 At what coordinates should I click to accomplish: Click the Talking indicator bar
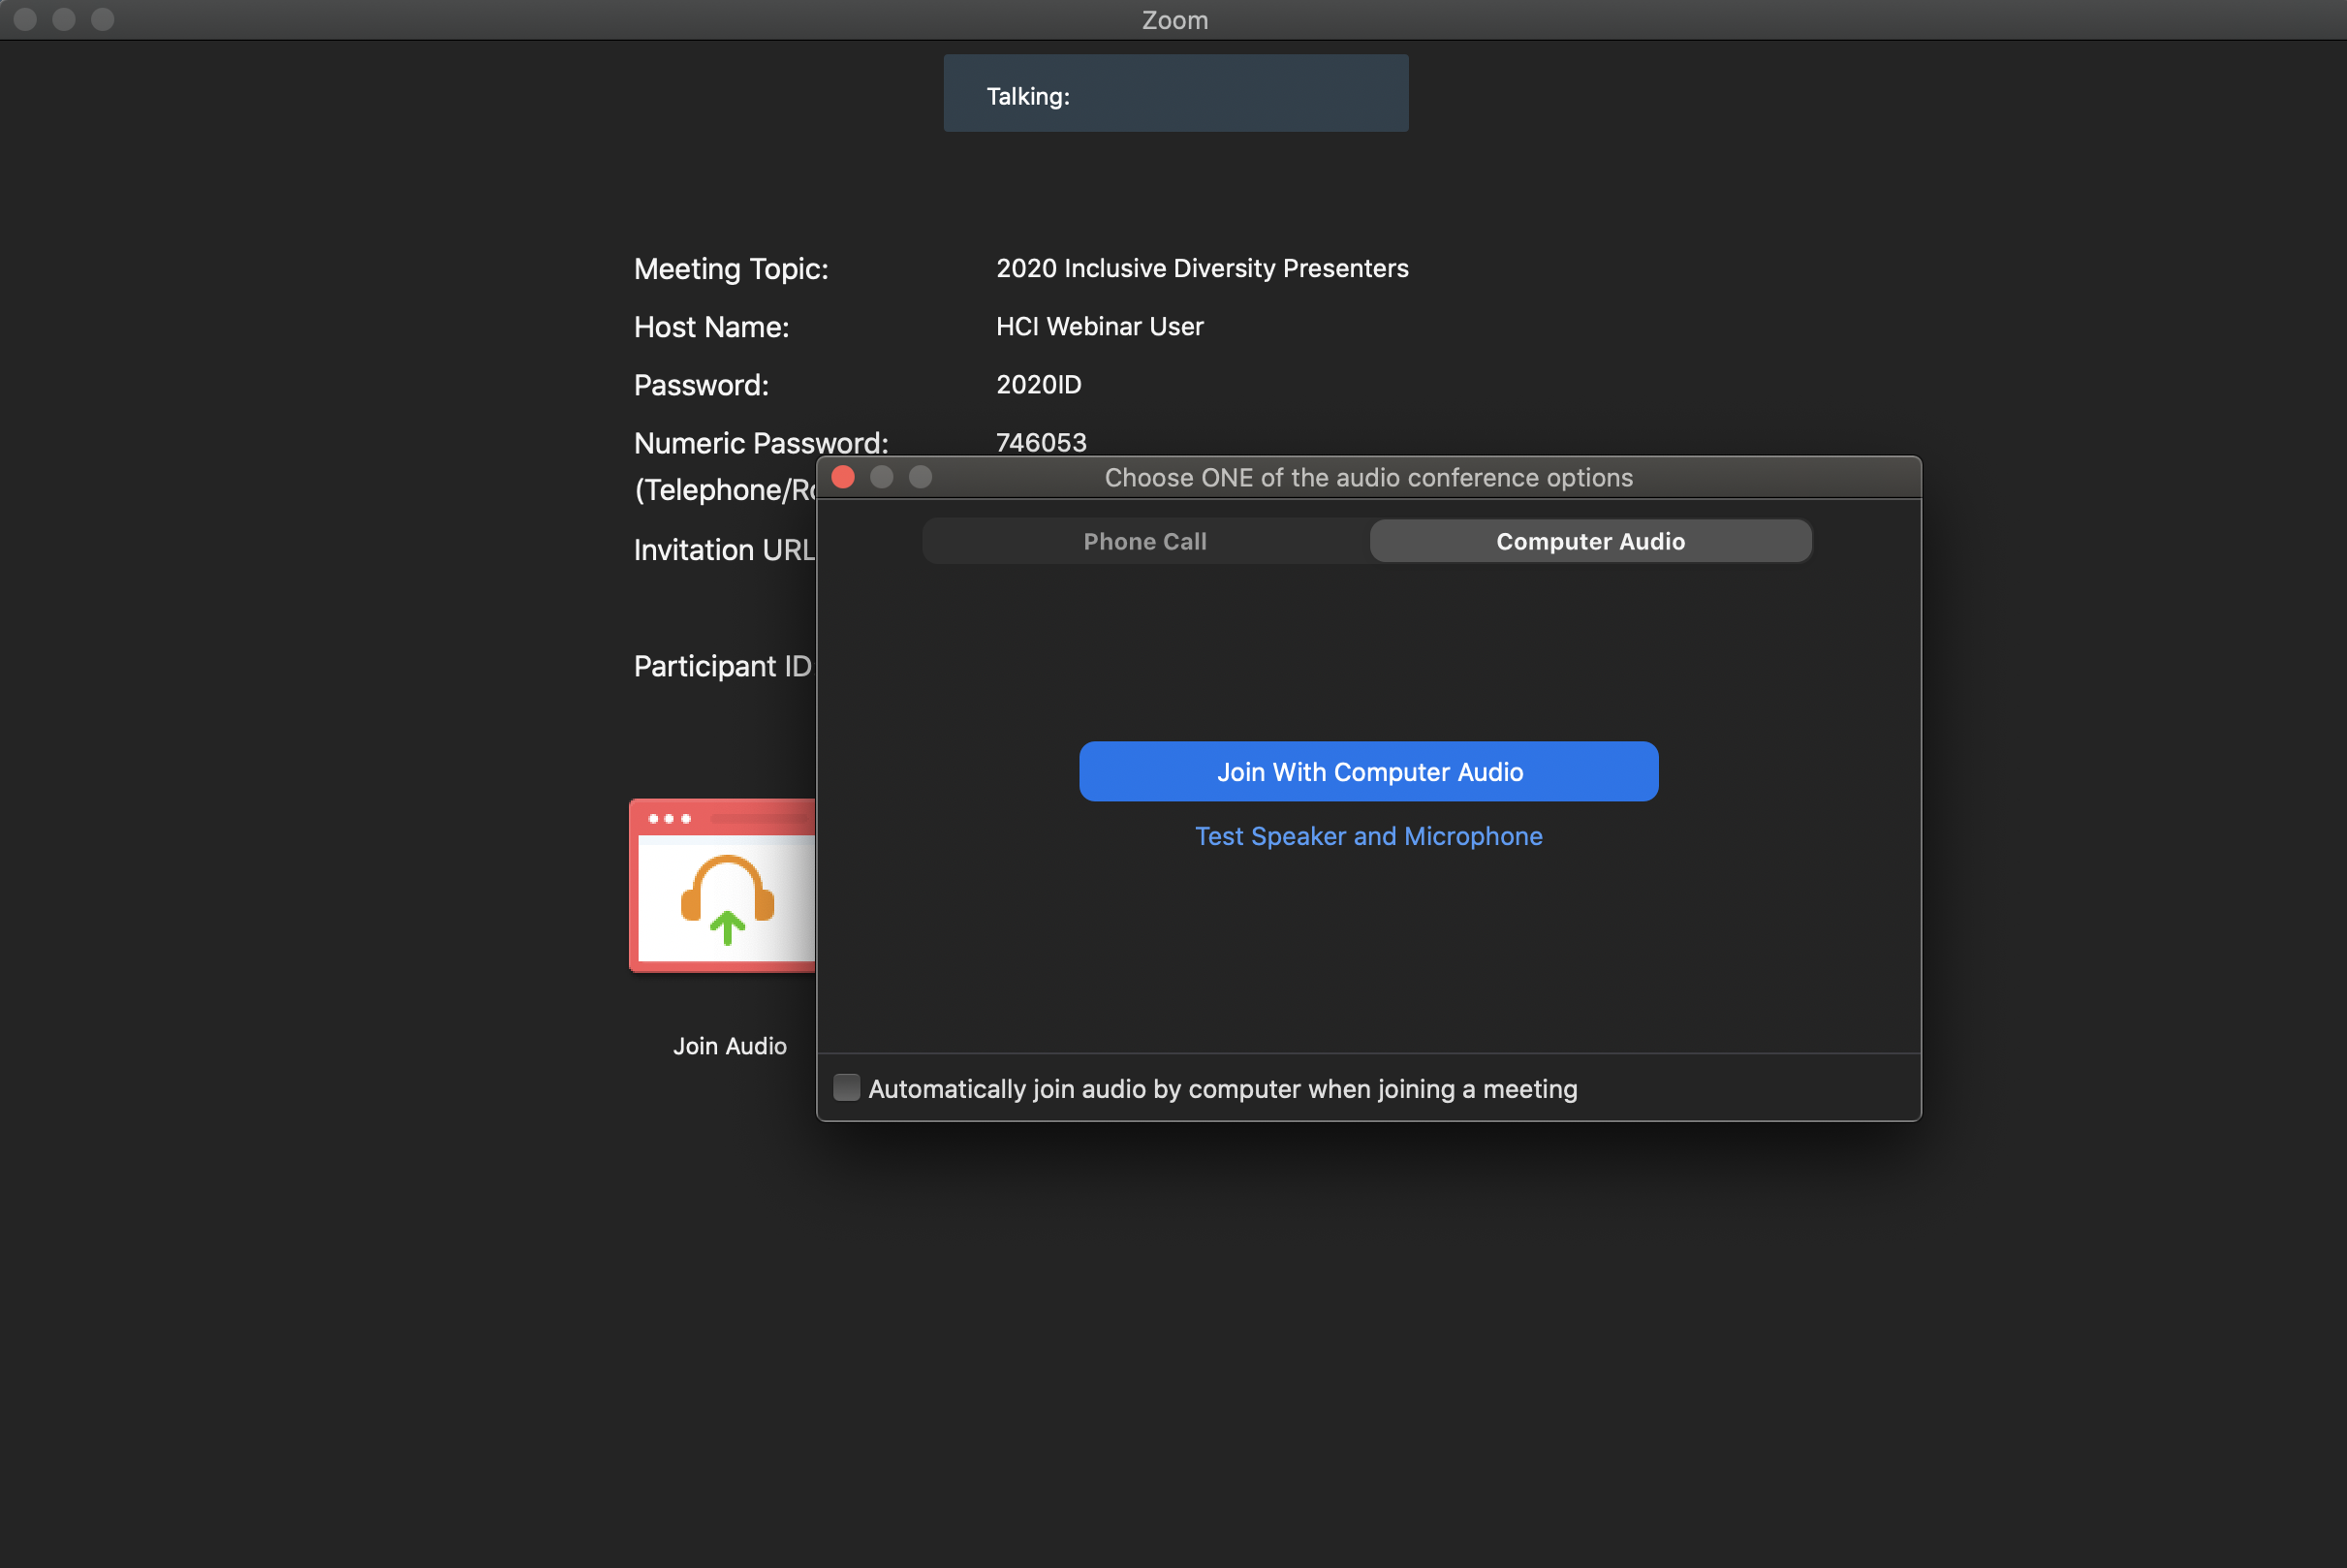point(1174,93)
